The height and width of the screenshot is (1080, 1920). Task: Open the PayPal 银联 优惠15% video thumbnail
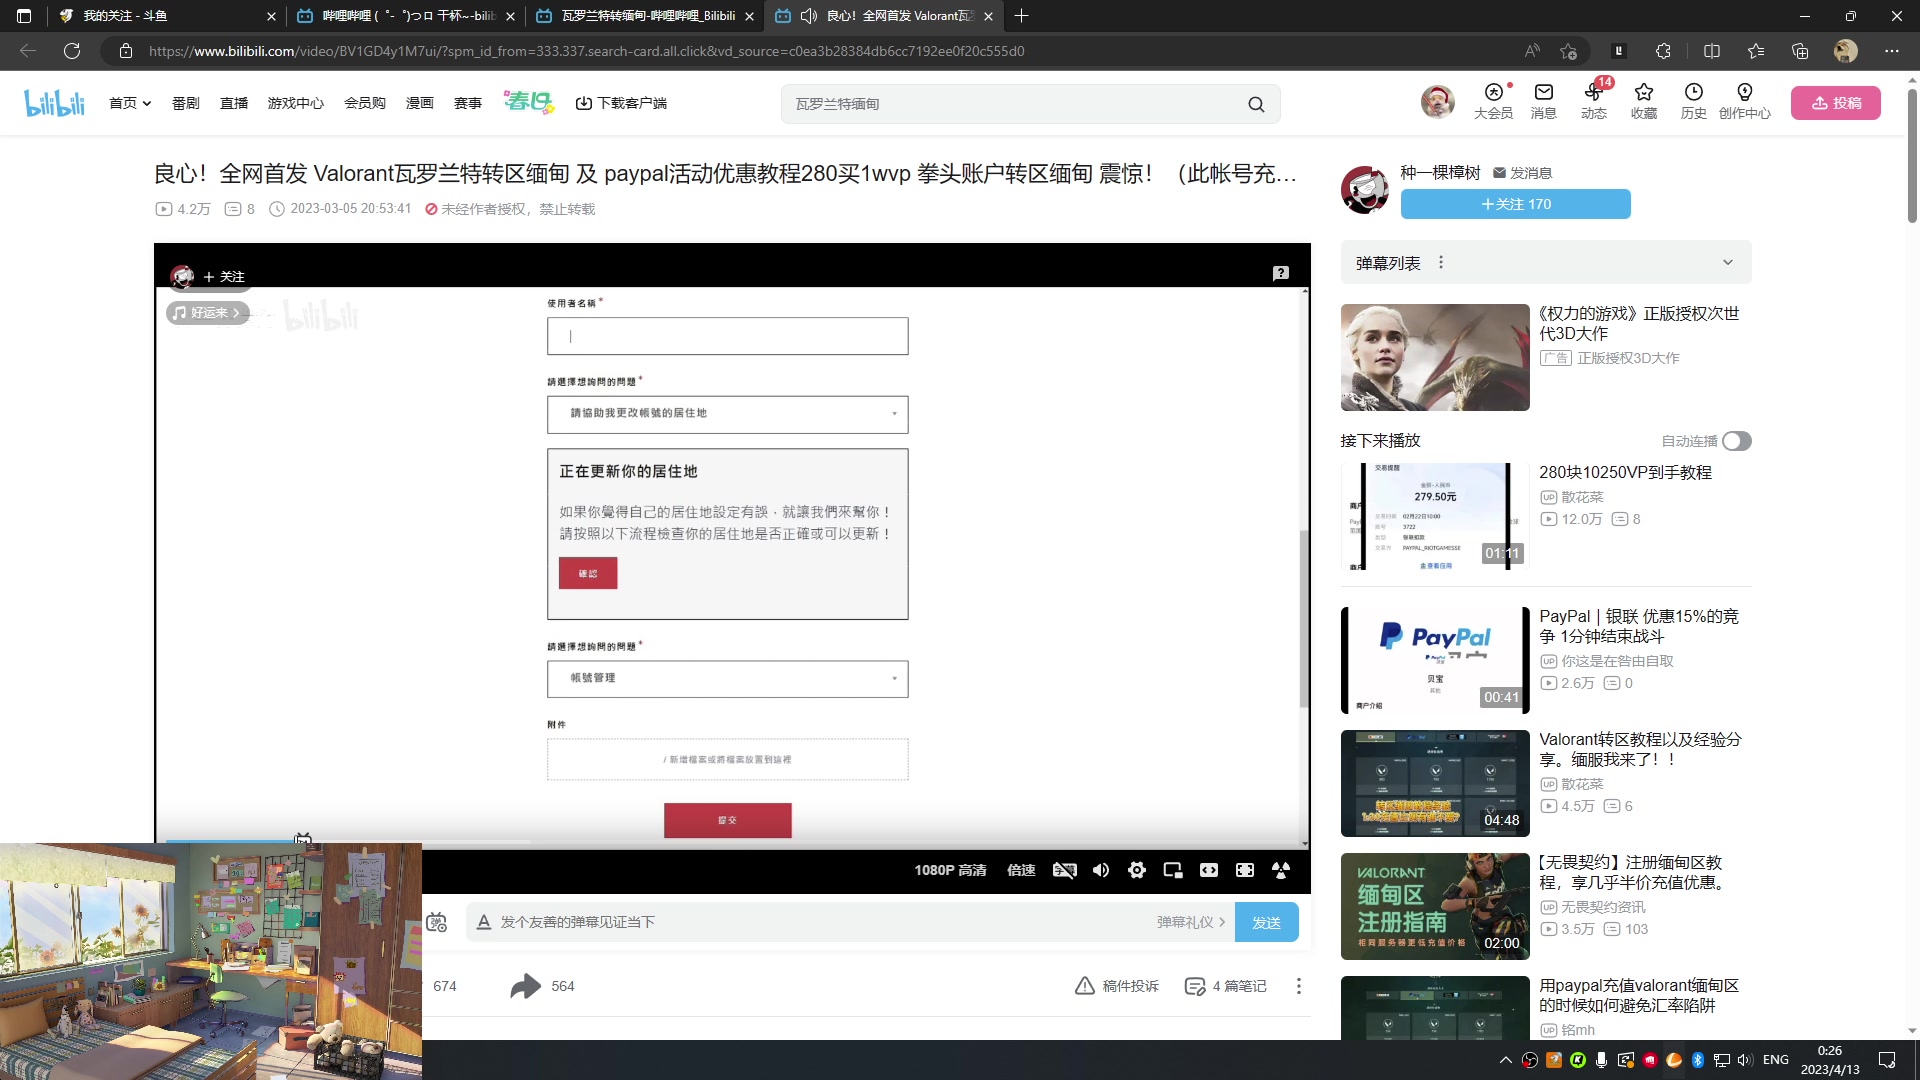[x=1435, y=660]
